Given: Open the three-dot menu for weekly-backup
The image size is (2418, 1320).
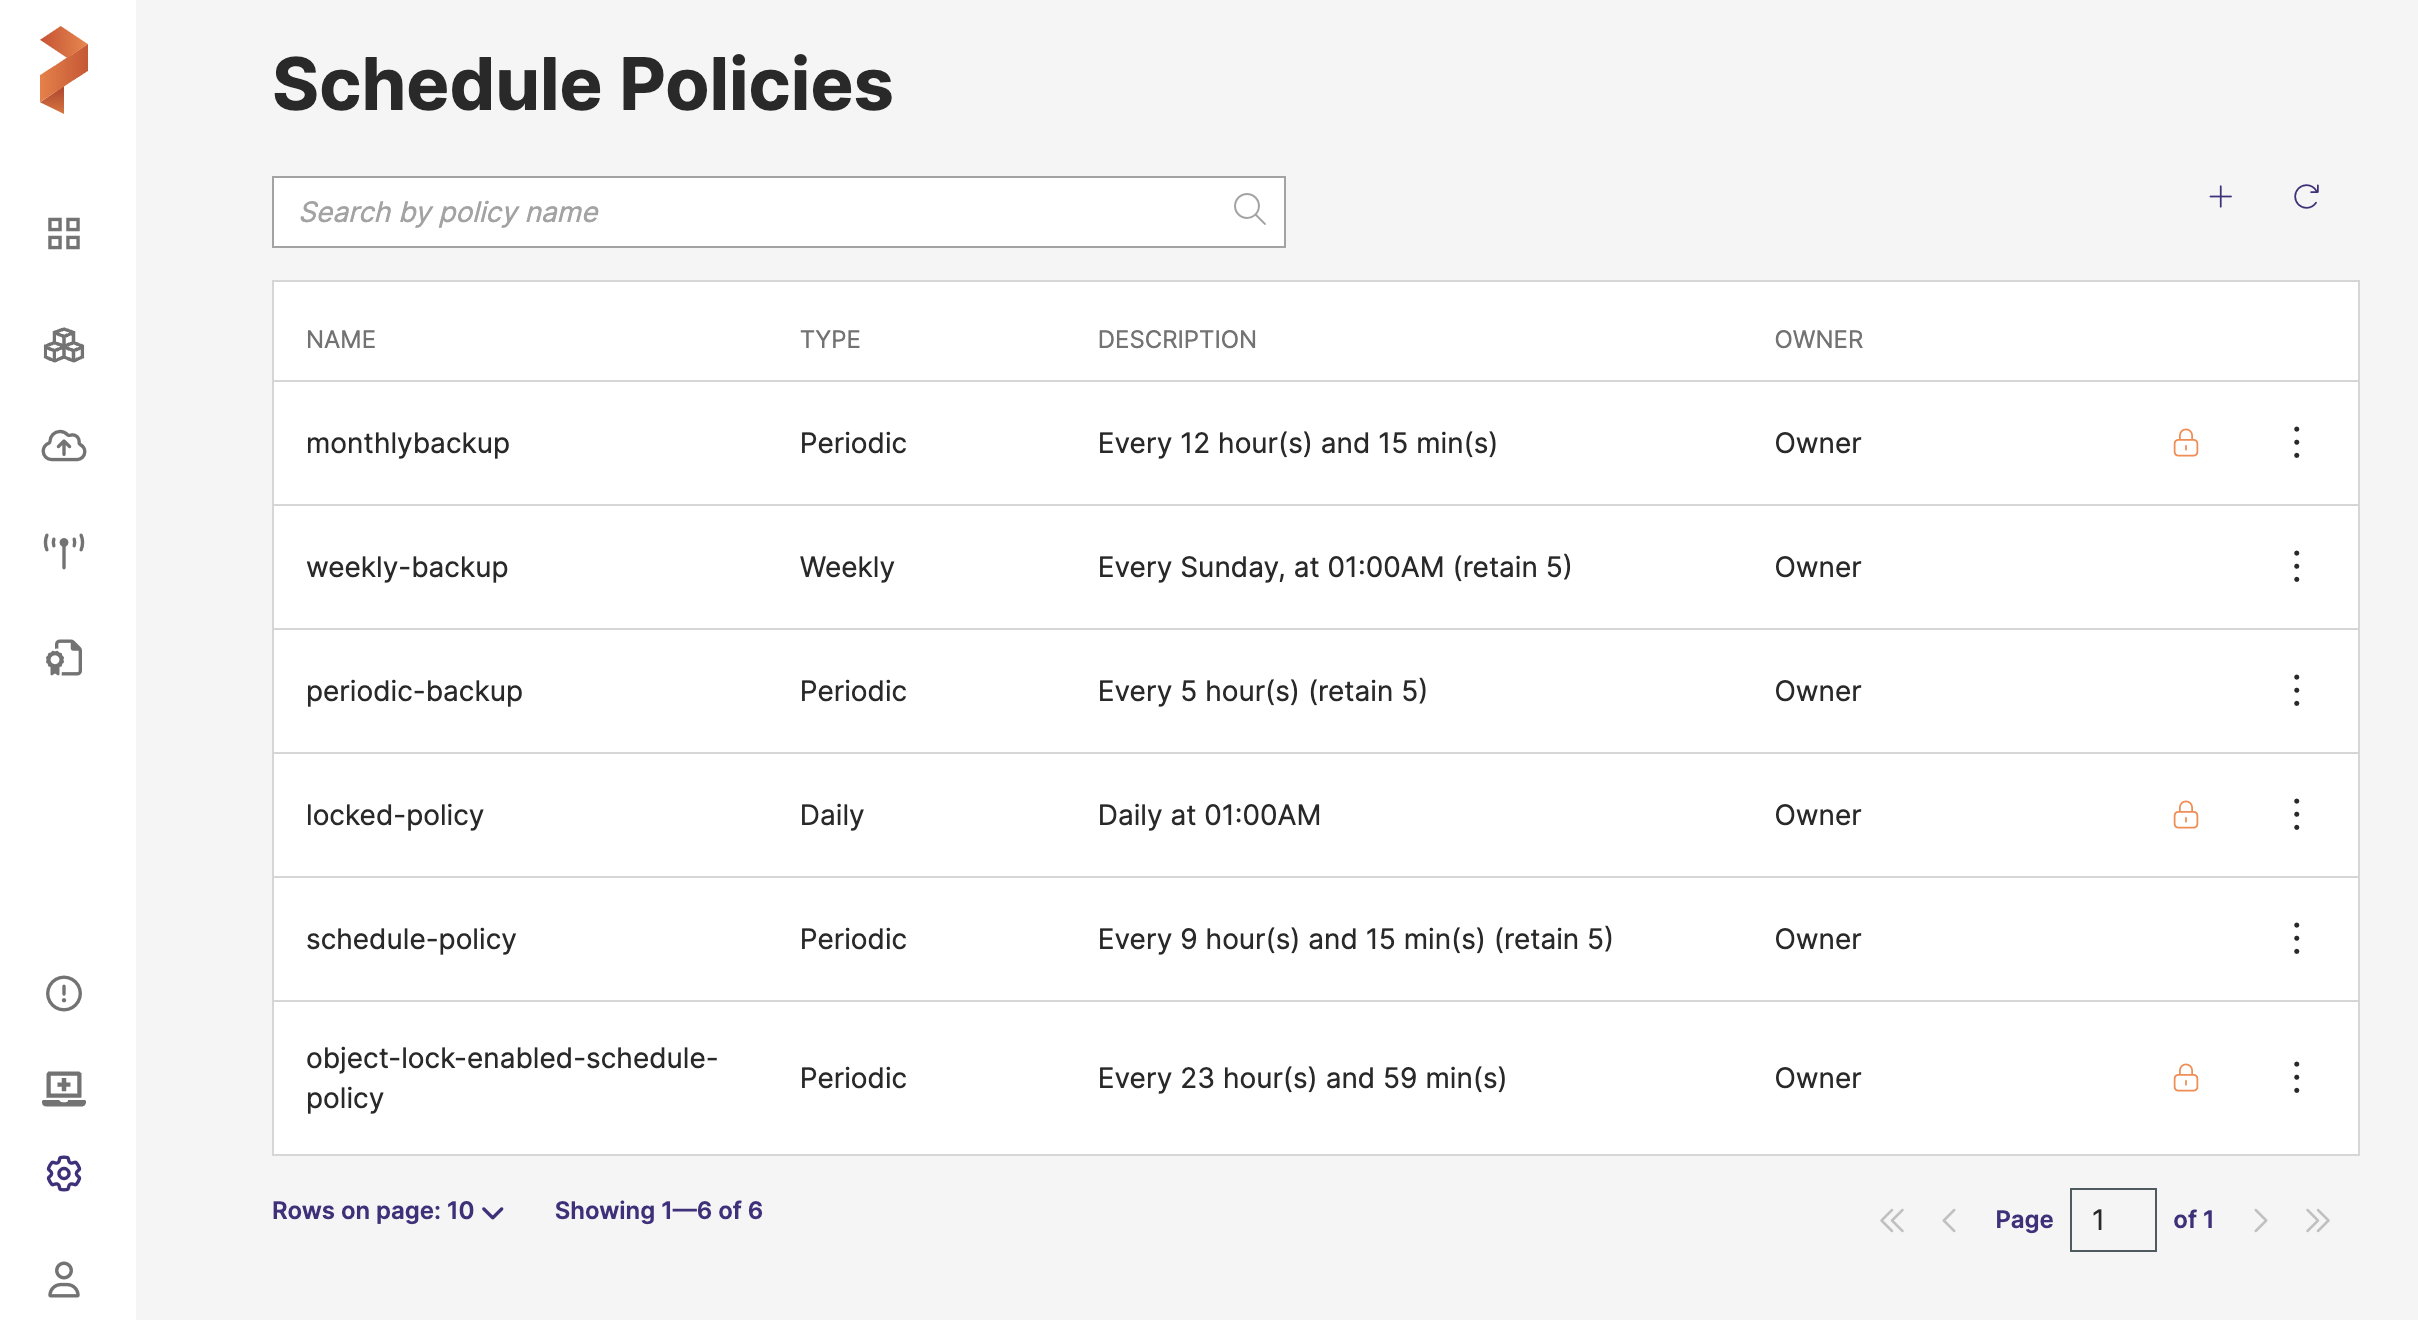Looking at the screenshot, I should tap(2297, 567).
